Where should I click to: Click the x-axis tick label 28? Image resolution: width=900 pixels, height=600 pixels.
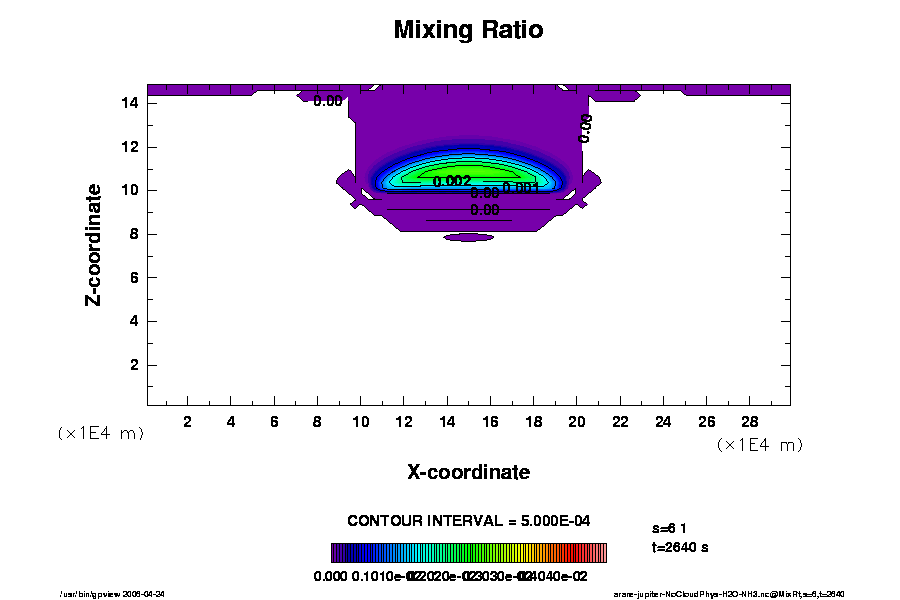749,422
